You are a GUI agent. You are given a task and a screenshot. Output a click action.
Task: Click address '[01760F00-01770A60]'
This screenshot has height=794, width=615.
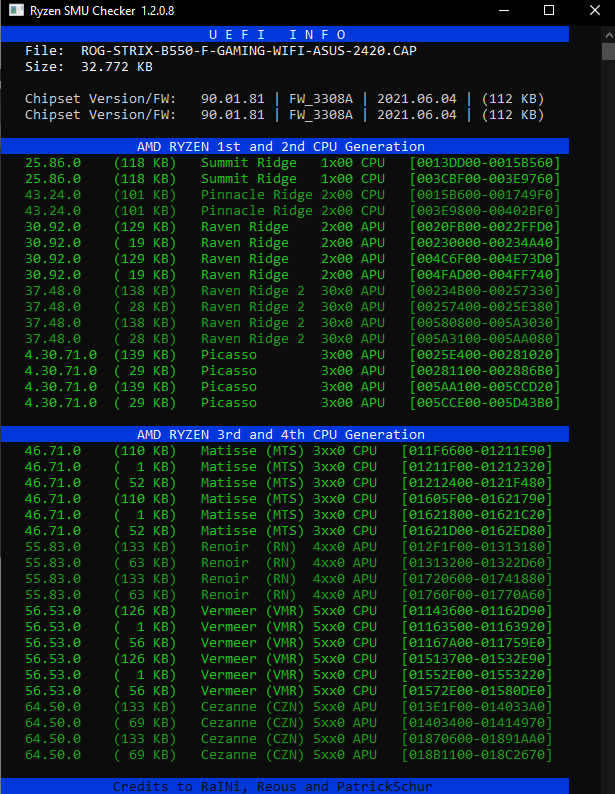[x=477, y=595]
